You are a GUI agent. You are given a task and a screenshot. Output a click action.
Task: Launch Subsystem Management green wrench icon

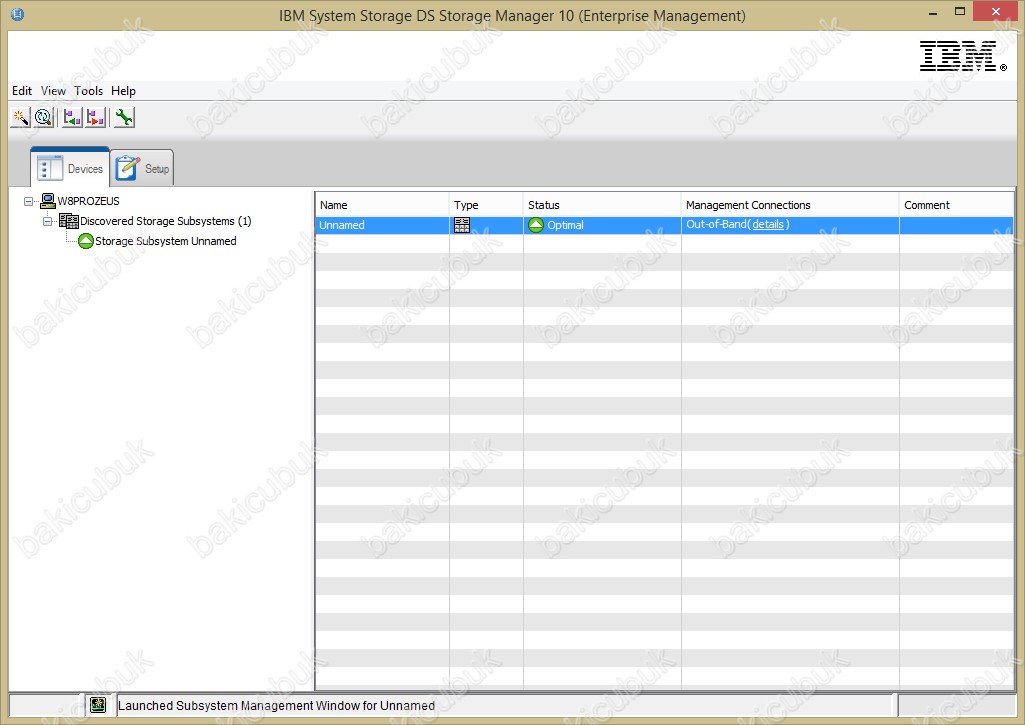[x=124, y=118]
